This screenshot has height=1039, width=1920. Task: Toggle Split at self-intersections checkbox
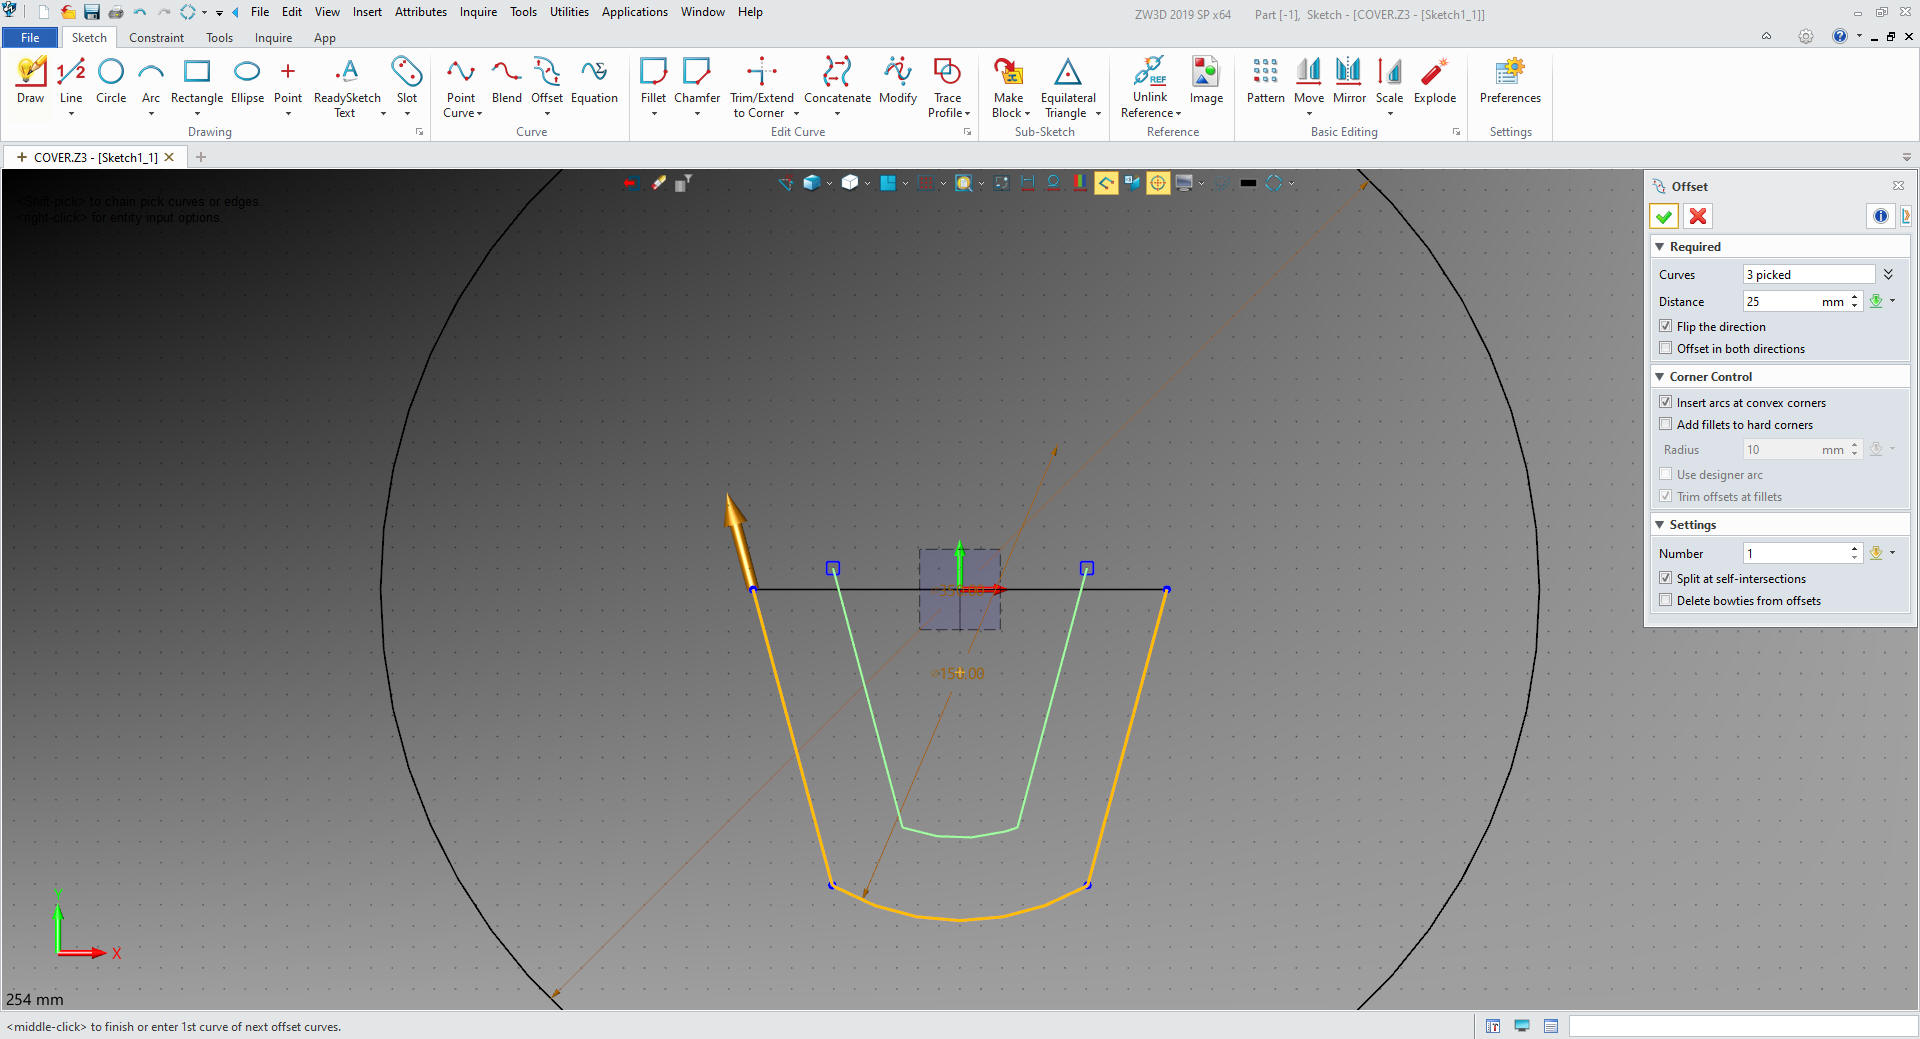1666,578
